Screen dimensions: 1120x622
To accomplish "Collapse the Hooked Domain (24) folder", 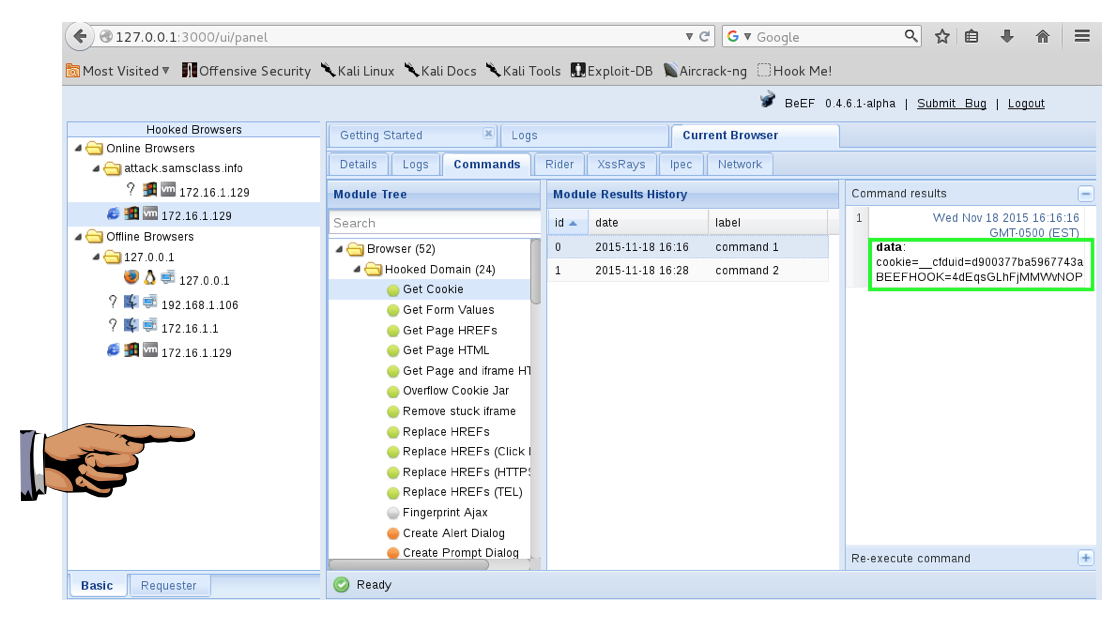I will pyautogui.click(x=357, y=269).
